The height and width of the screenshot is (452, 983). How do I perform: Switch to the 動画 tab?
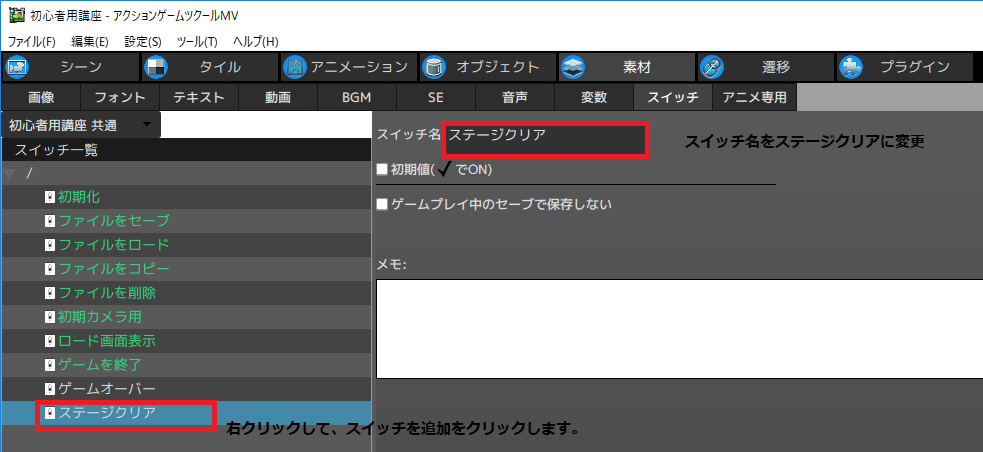click(x=278, y=98)
